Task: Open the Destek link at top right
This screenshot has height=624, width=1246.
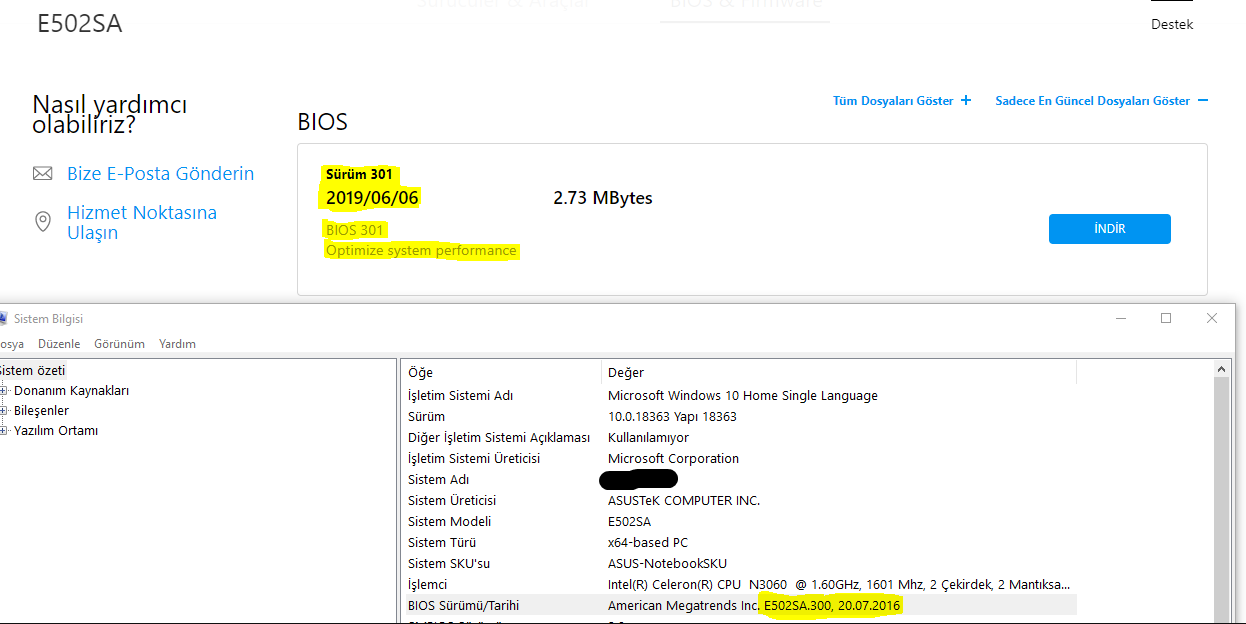Action: (1172, 25)
